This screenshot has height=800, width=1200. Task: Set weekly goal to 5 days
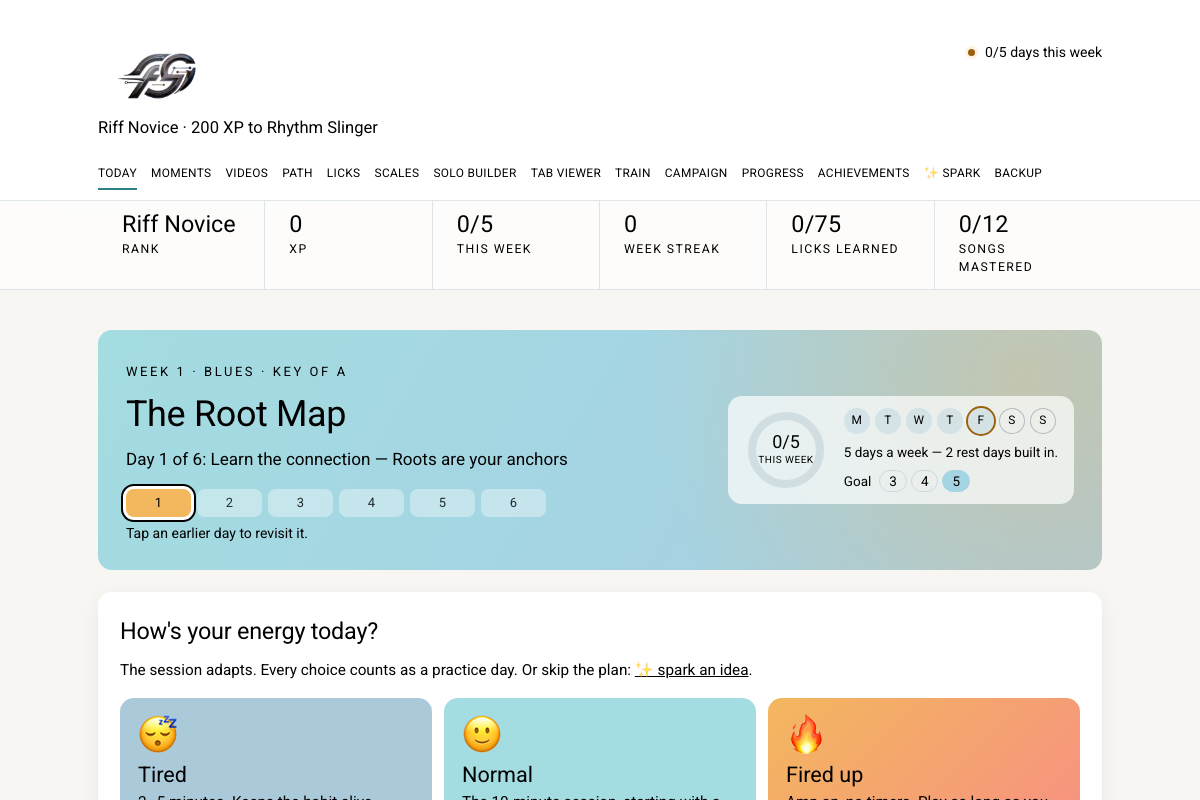(x=956, y=481)
